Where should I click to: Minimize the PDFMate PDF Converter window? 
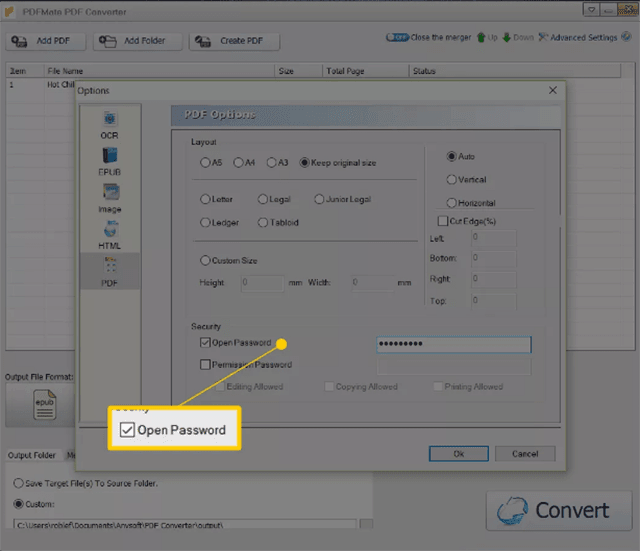pos(608,9)
